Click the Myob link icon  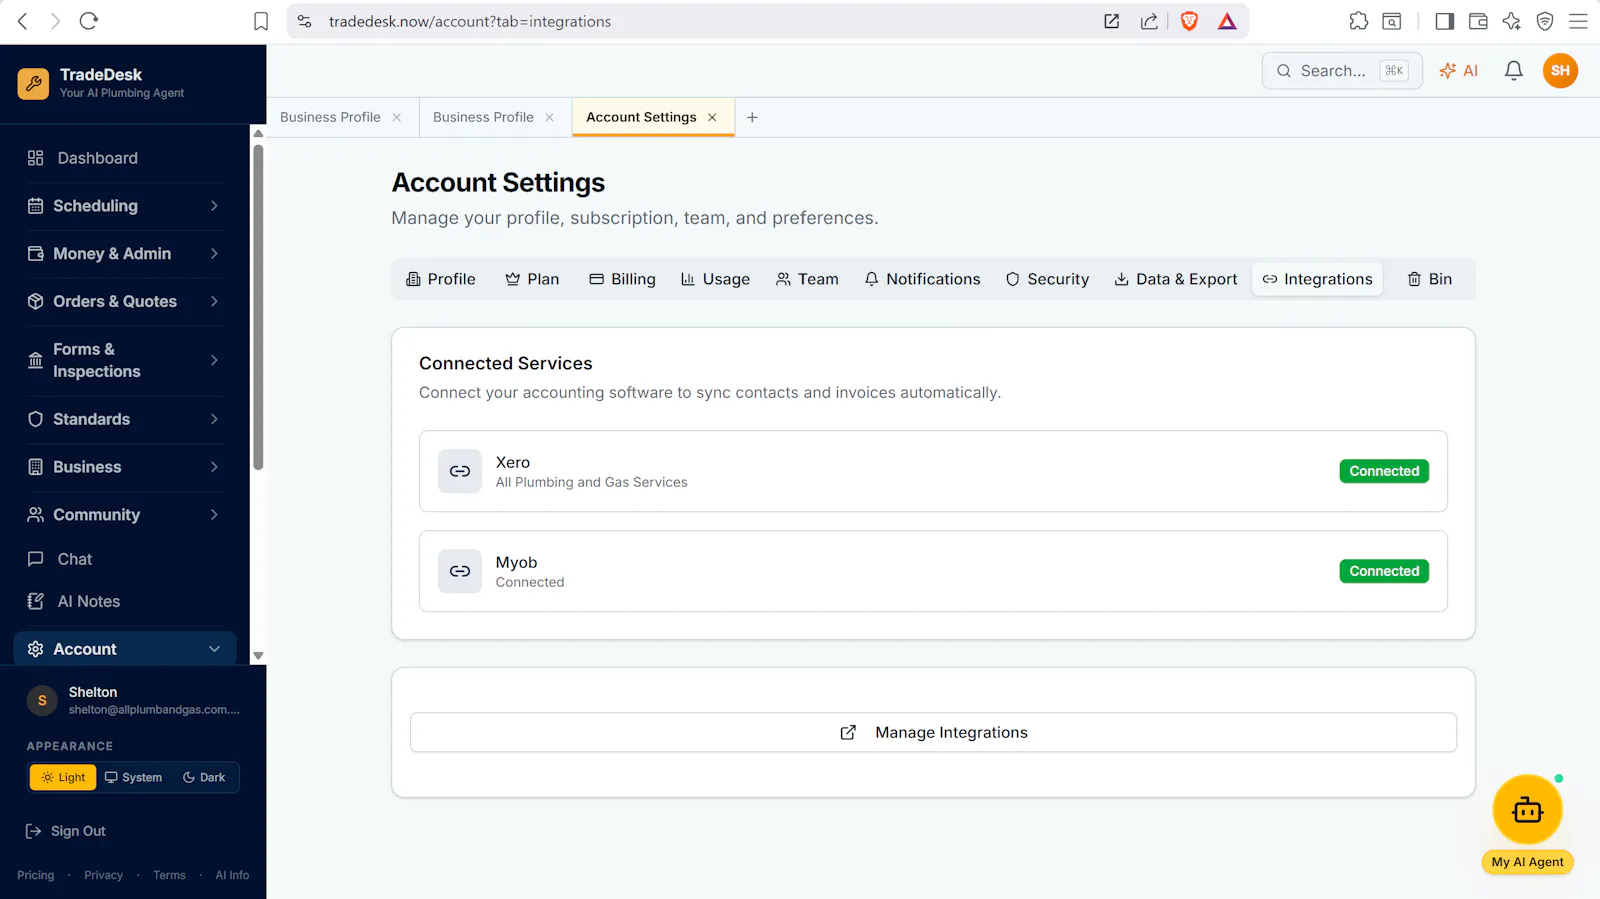[460, 571]
